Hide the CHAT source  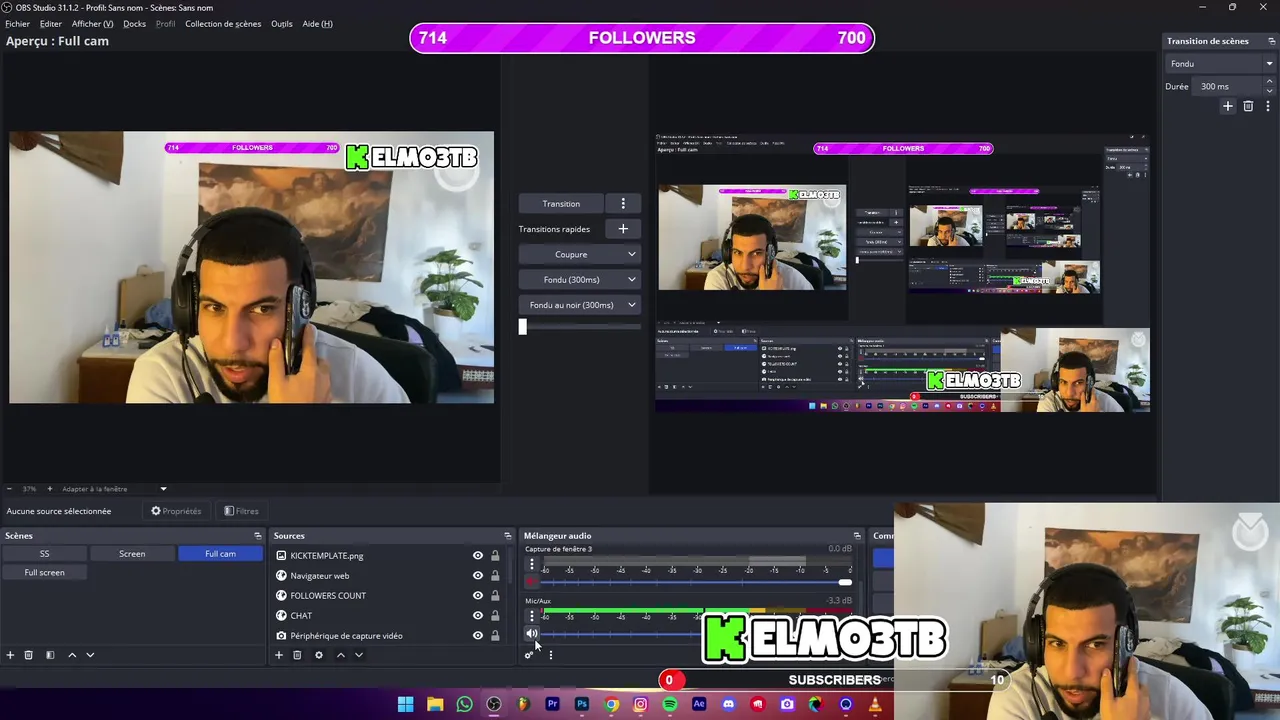click(x=477, y=616)
